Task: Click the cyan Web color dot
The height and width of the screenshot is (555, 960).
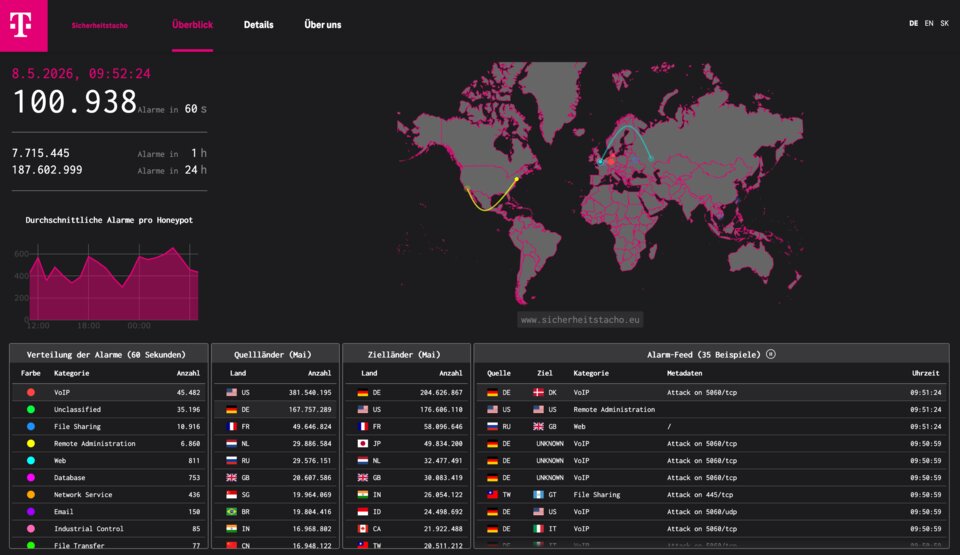Action: click(31, 461)
